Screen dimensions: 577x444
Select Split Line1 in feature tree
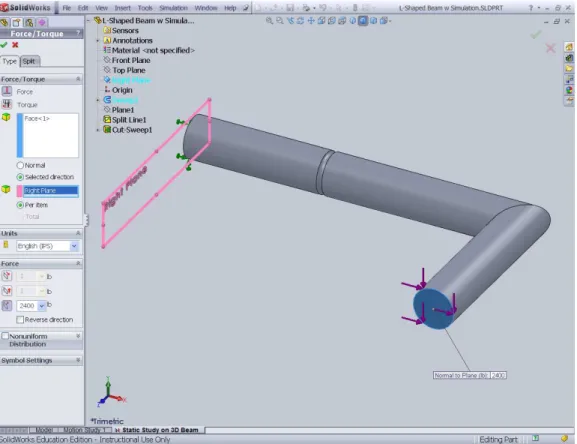click(x=129, y=120)
